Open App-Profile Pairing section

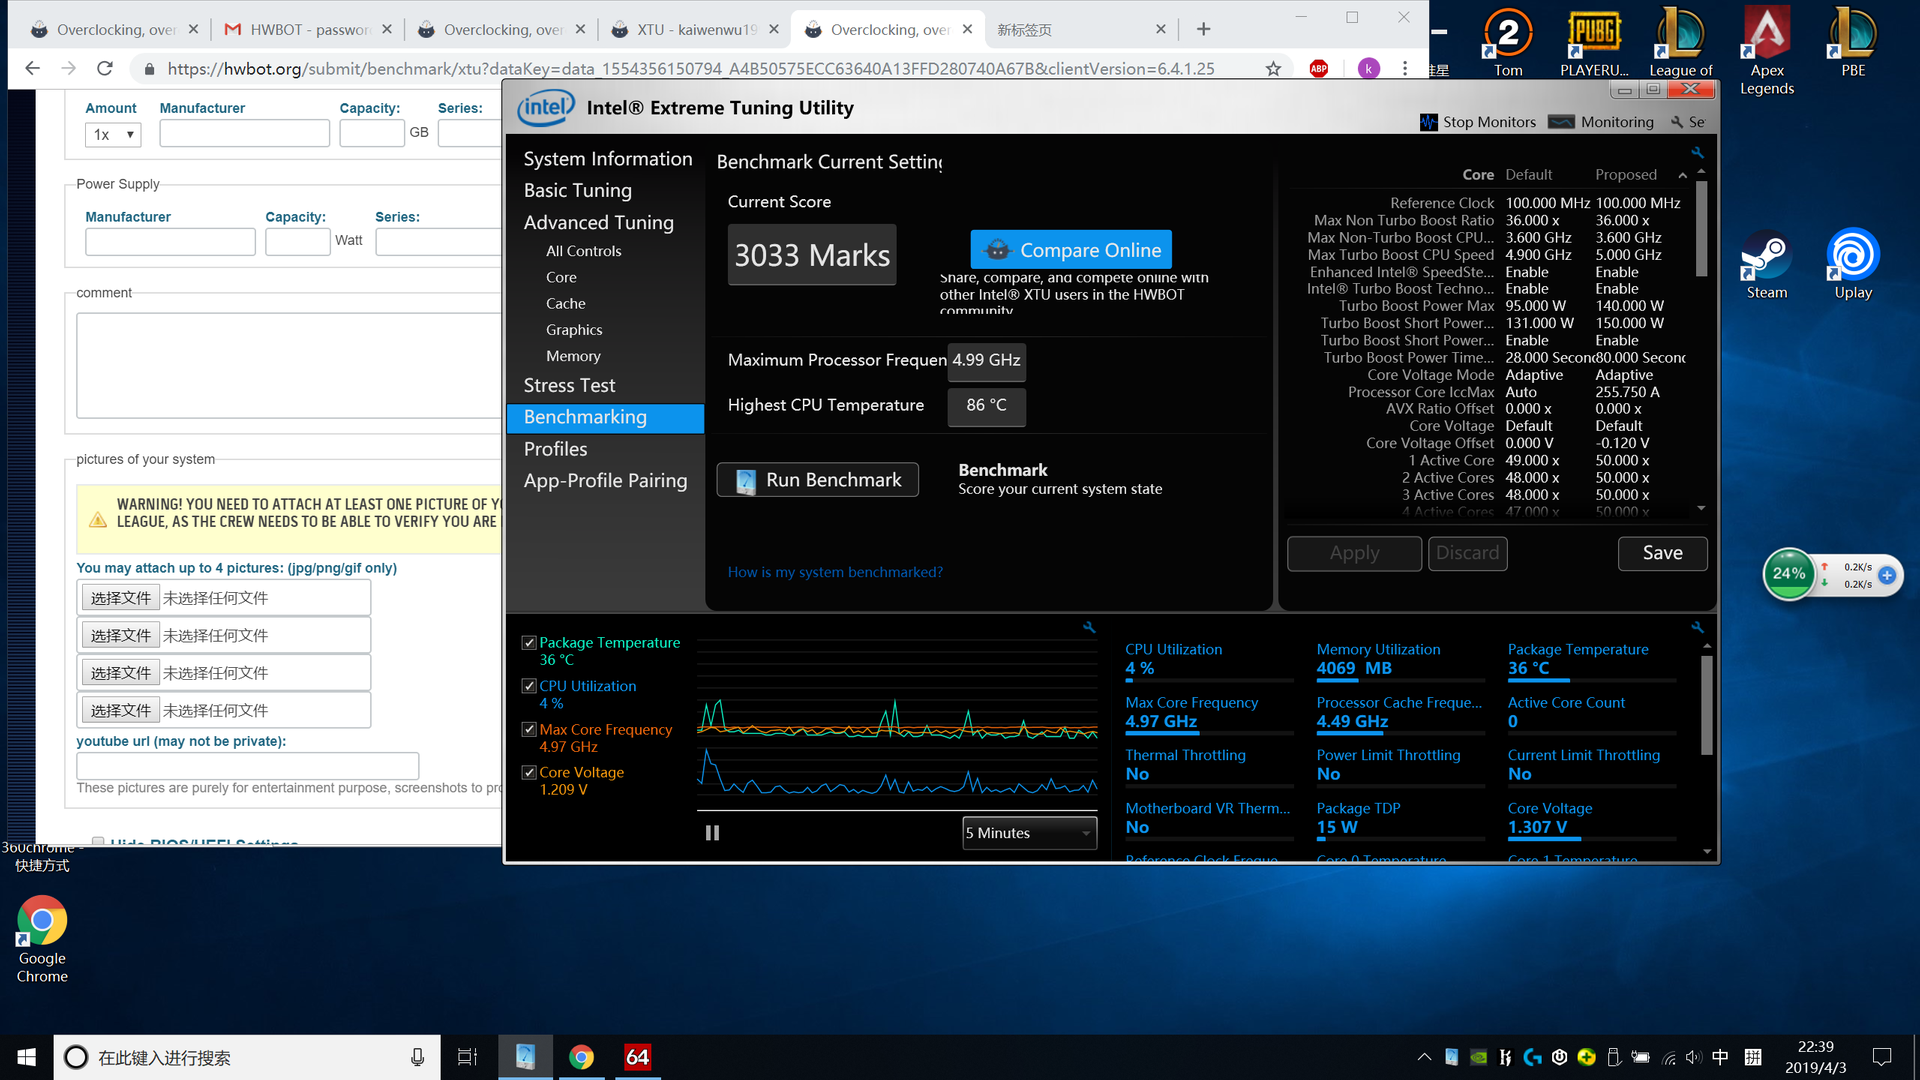click(x=605, y=481)
